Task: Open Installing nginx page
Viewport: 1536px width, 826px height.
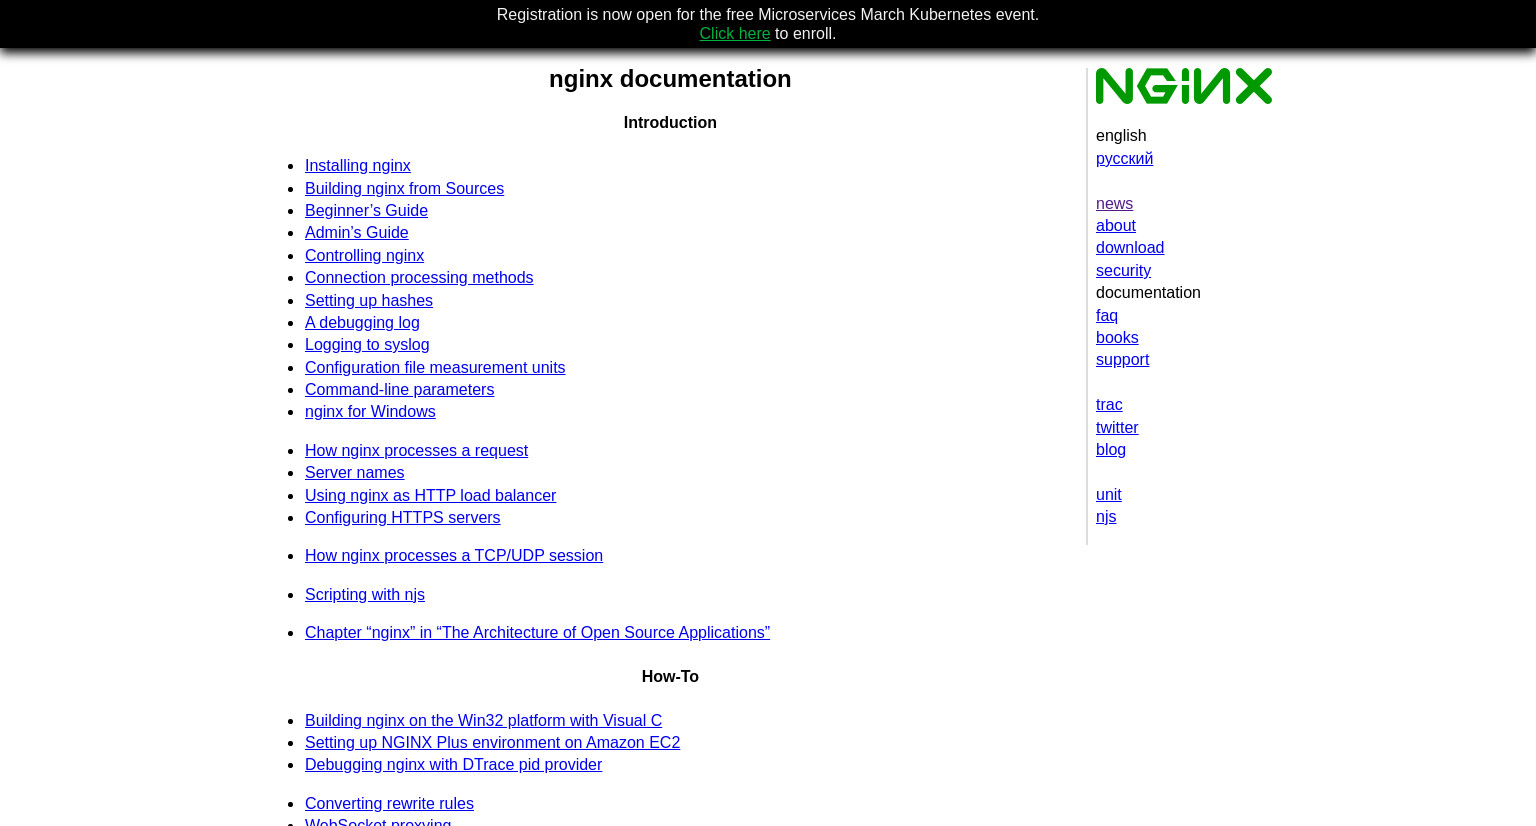Action: (358, 166)
